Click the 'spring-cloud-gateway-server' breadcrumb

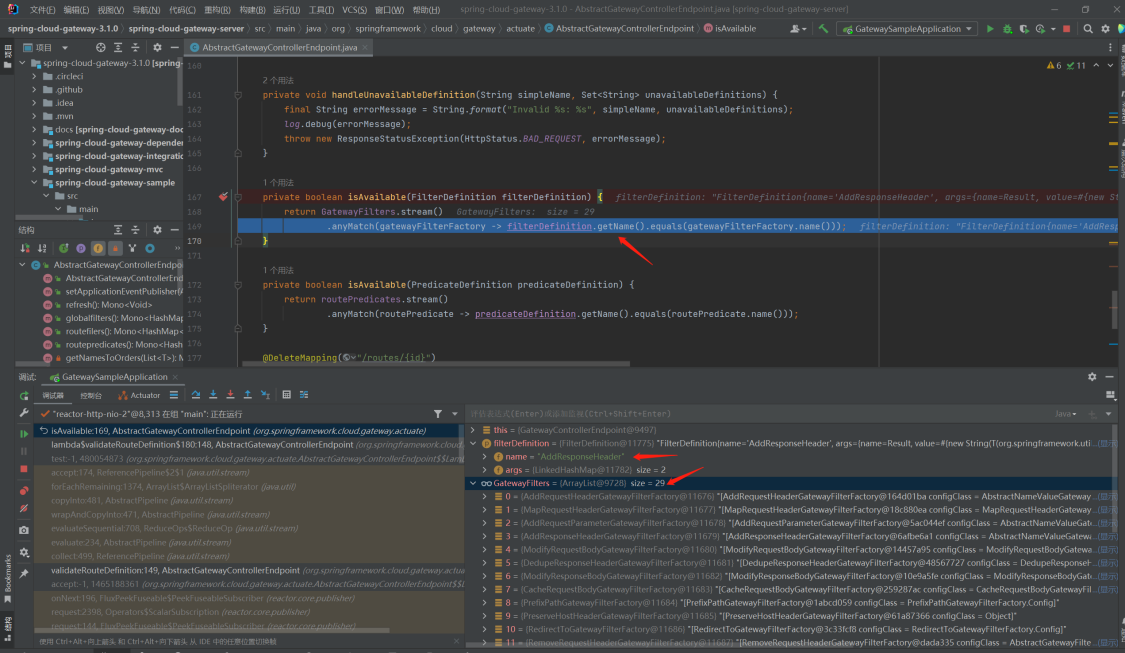click(x=187, y=29)
